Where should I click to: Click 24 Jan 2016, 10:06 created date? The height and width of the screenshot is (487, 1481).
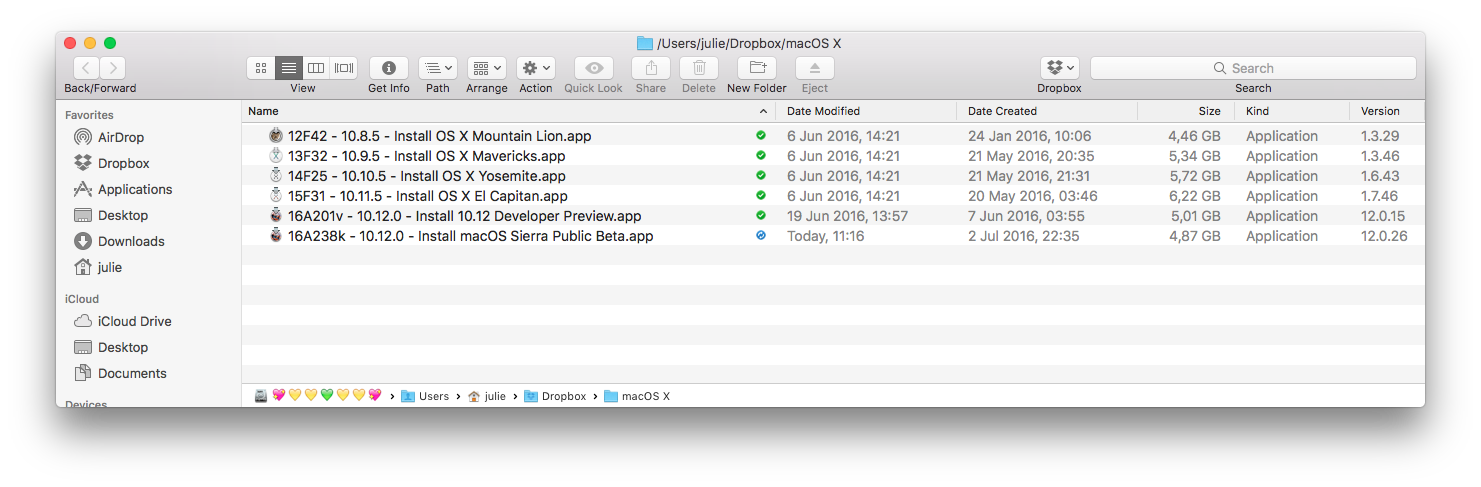coord(1029,136)
